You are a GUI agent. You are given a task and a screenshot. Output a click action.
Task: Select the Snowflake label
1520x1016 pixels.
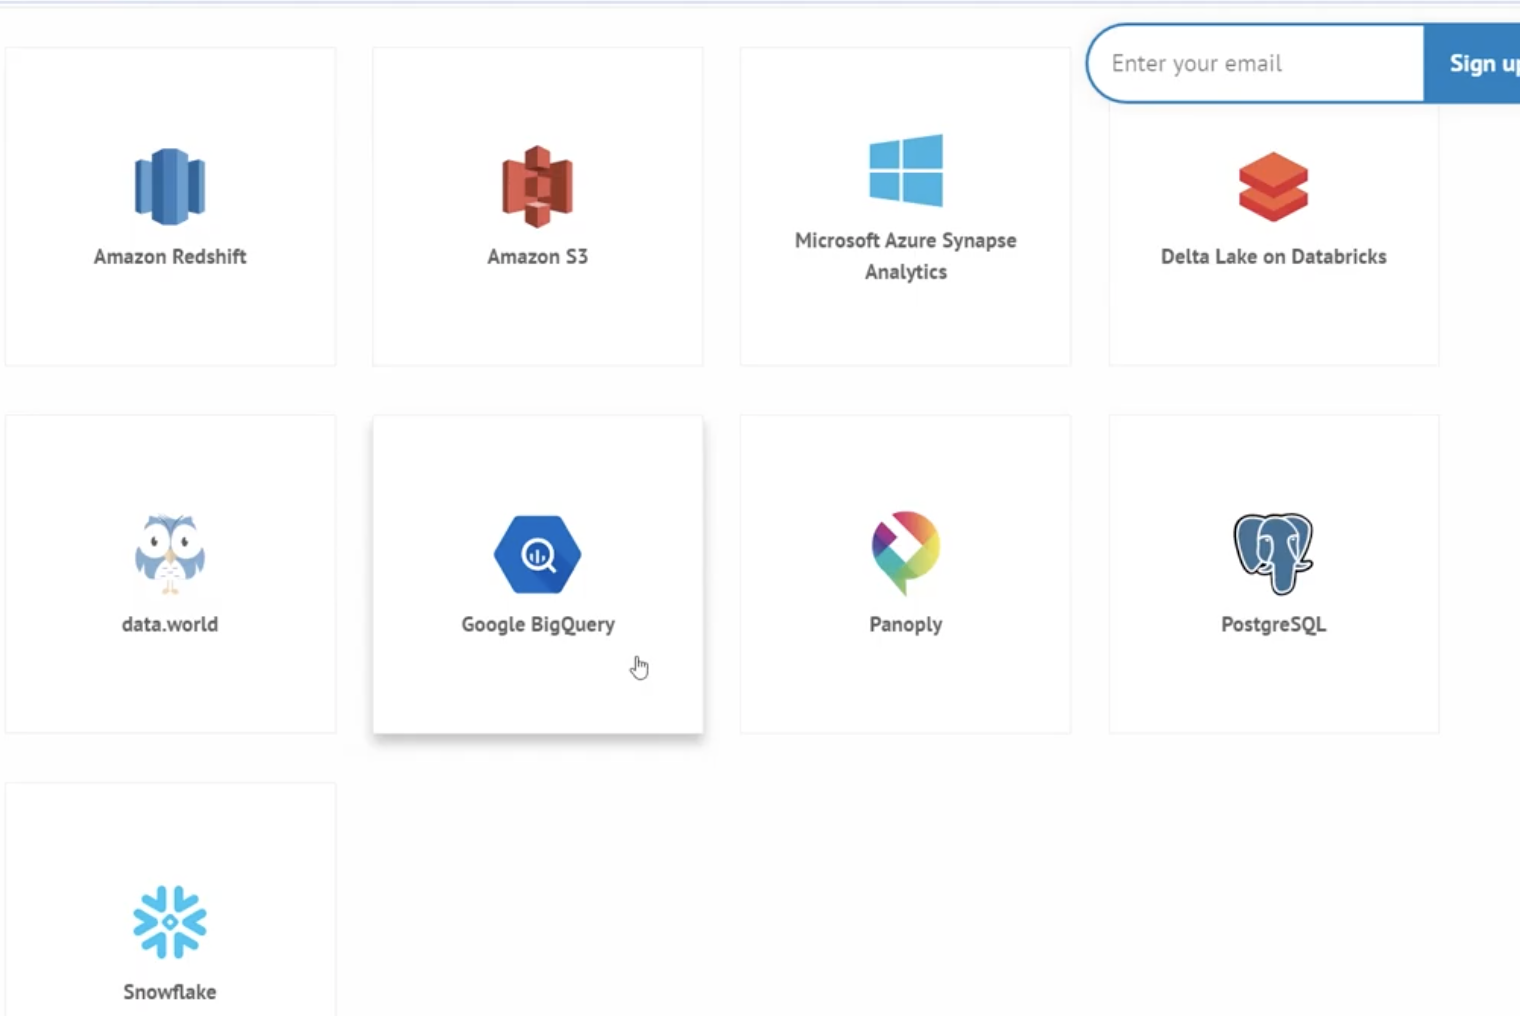(x=170, y=992)
